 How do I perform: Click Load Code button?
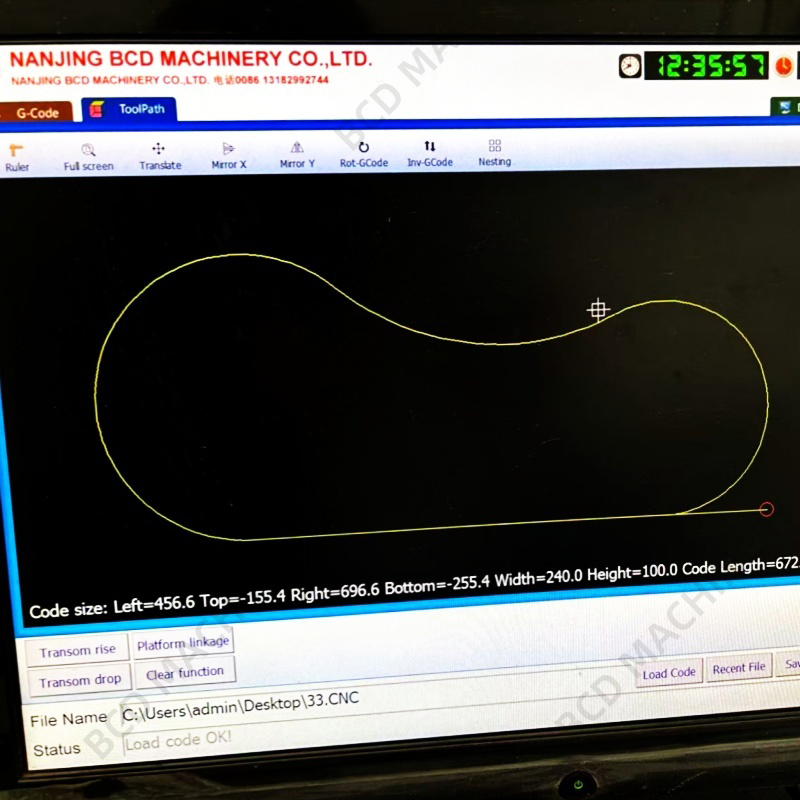[669, 673]
